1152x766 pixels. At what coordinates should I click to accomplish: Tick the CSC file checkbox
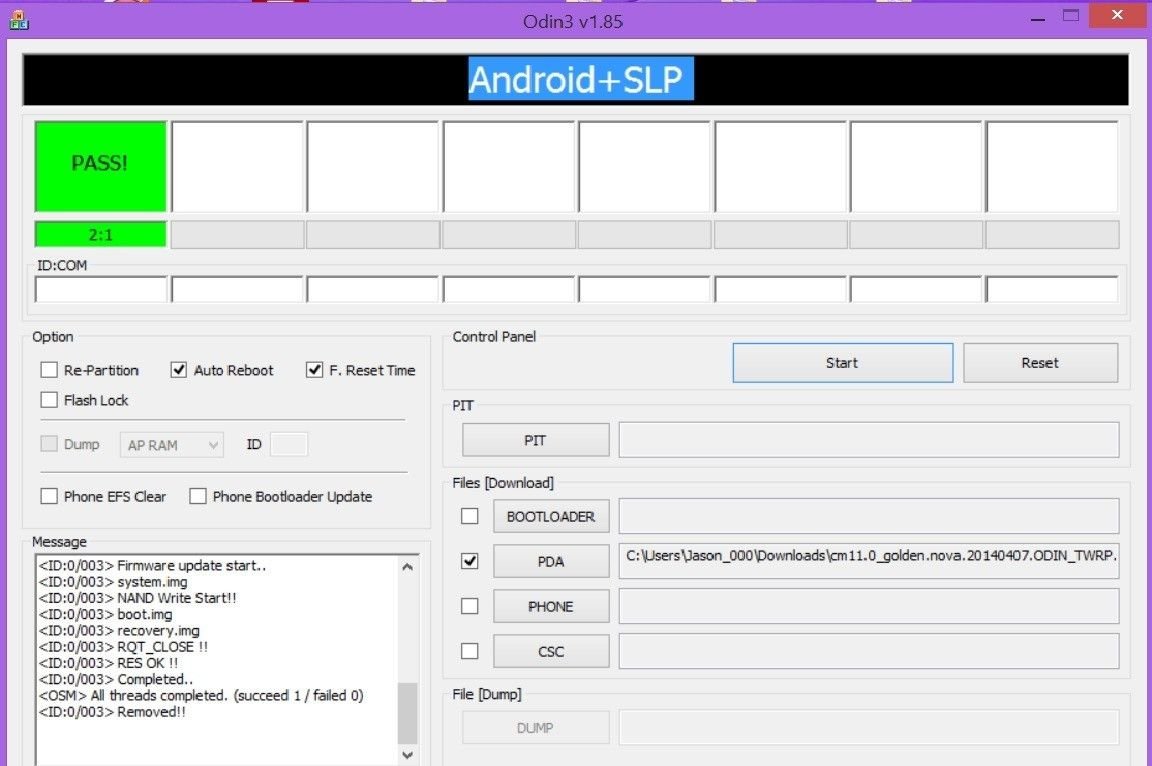click(469, 651)
